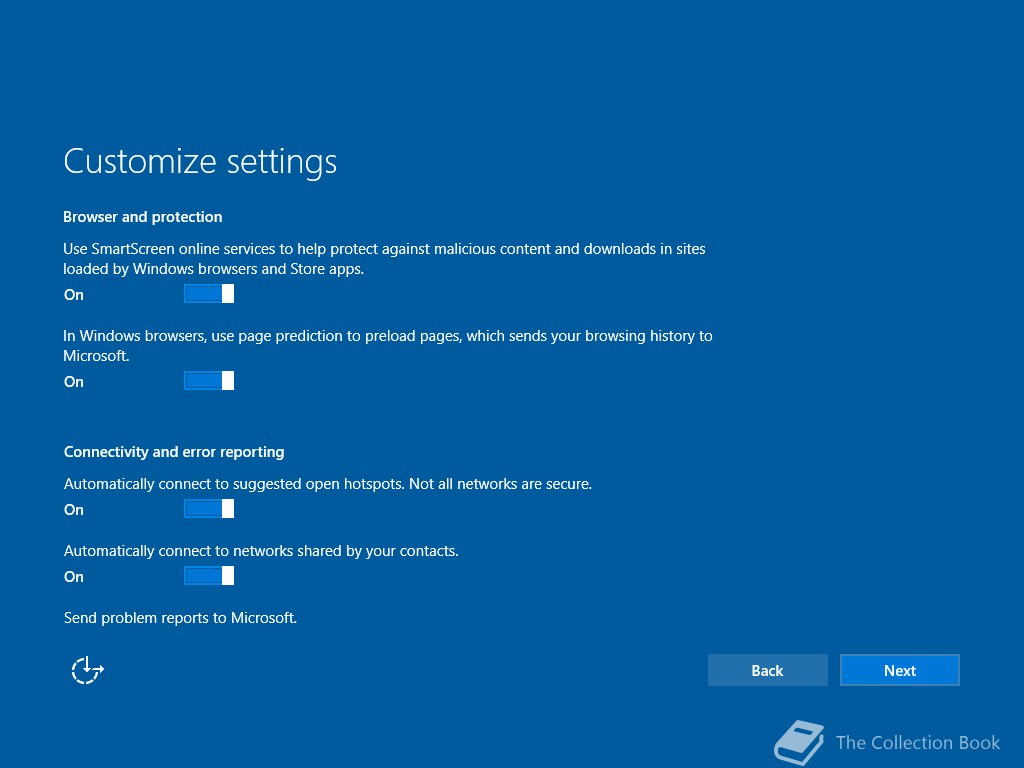This screenshot has width=1024, height=768.
Task: Click the Connectivity and error reporting heading
Action: (174, 452)
